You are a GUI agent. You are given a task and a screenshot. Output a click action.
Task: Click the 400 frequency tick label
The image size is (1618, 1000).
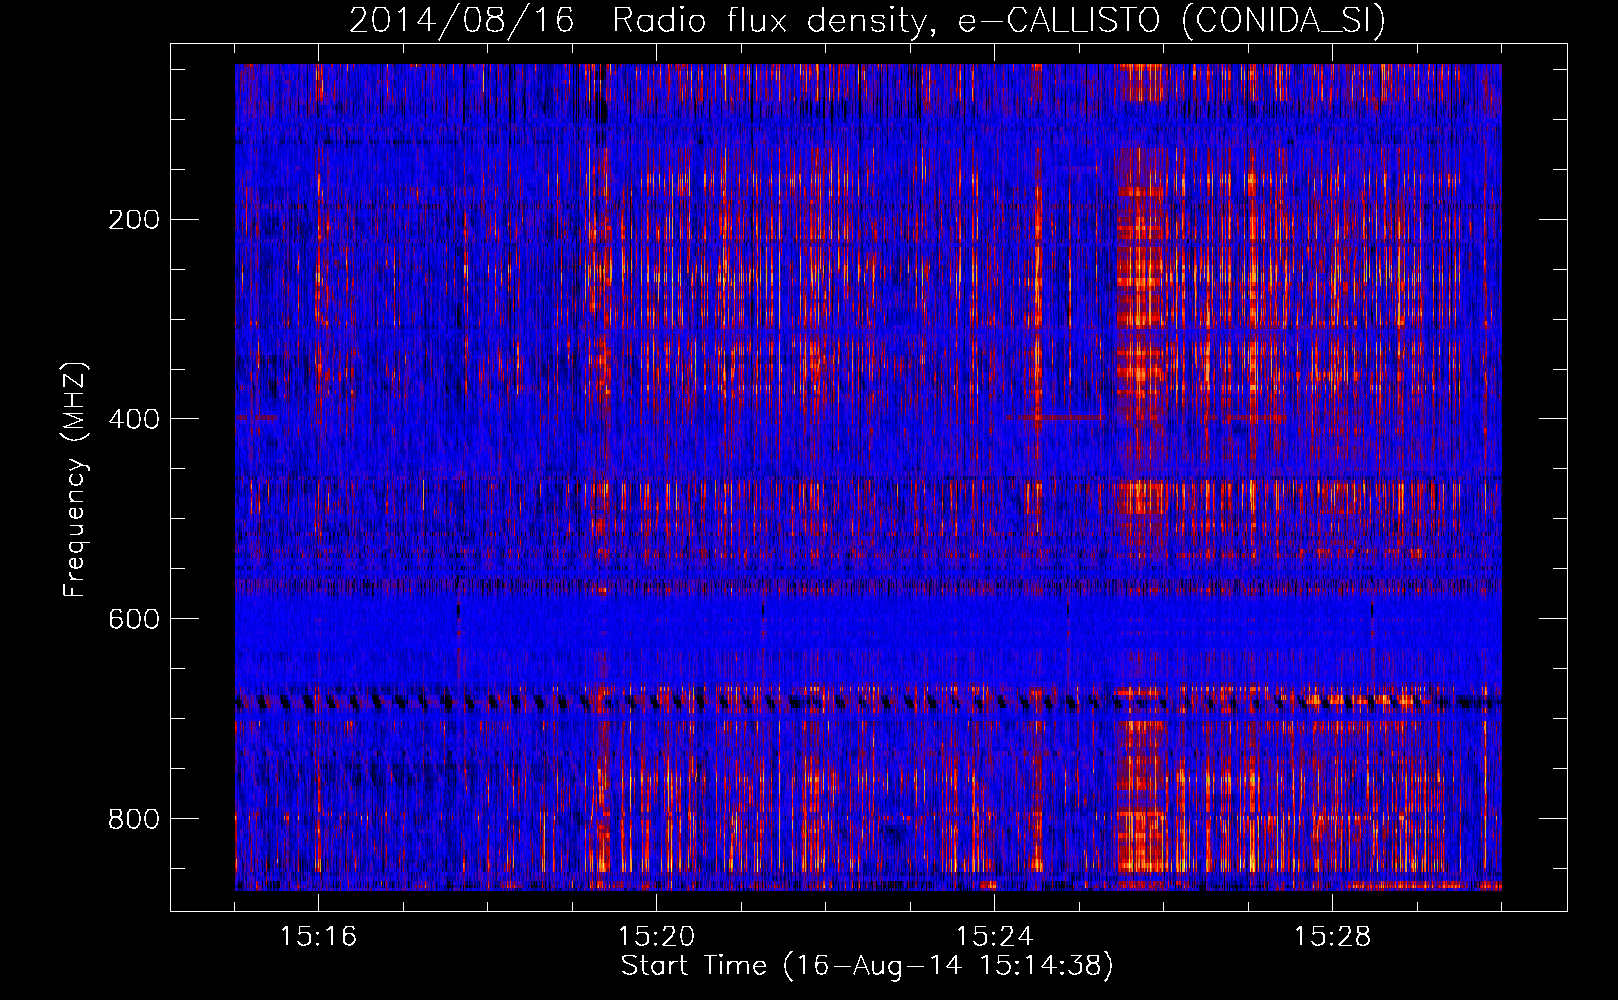[x=133, y=420]
